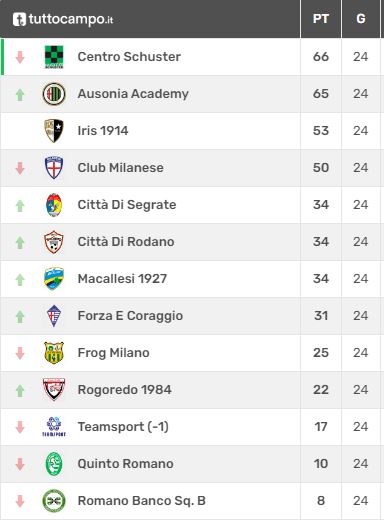Click the Centro Schuster team crest
Viewport: 384px width, 522px height.
click(x=54, y=57)
